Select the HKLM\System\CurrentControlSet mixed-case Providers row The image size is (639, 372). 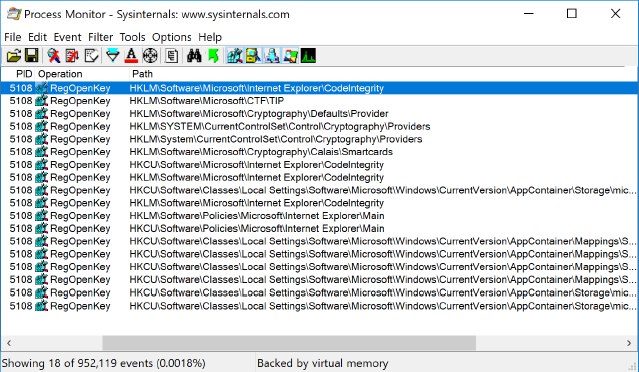[x=320, y=139]
